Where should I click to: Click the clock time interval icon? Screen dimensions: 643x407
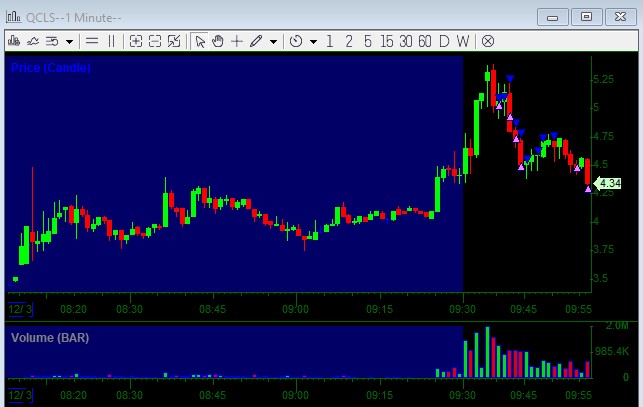tap(296, 41)
